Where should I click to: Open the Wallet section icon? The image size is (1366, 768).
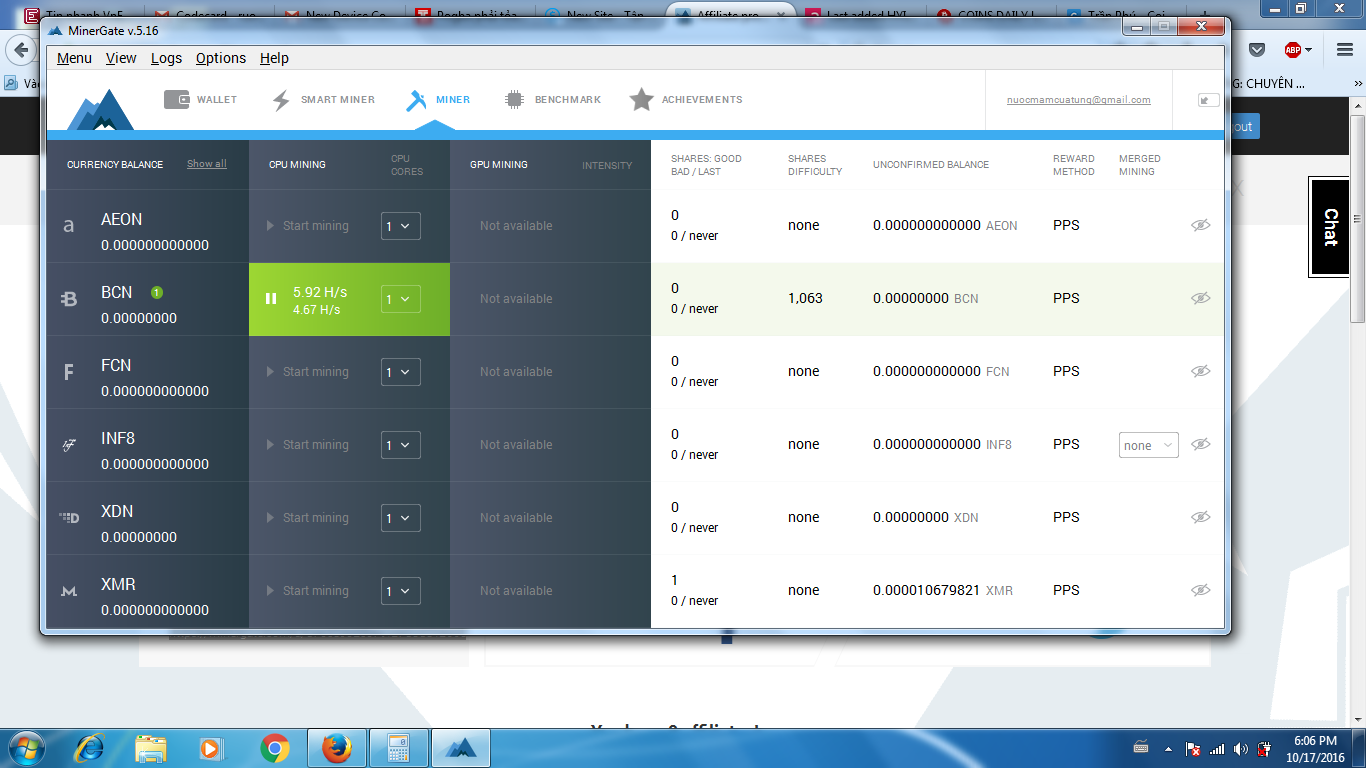177,100
